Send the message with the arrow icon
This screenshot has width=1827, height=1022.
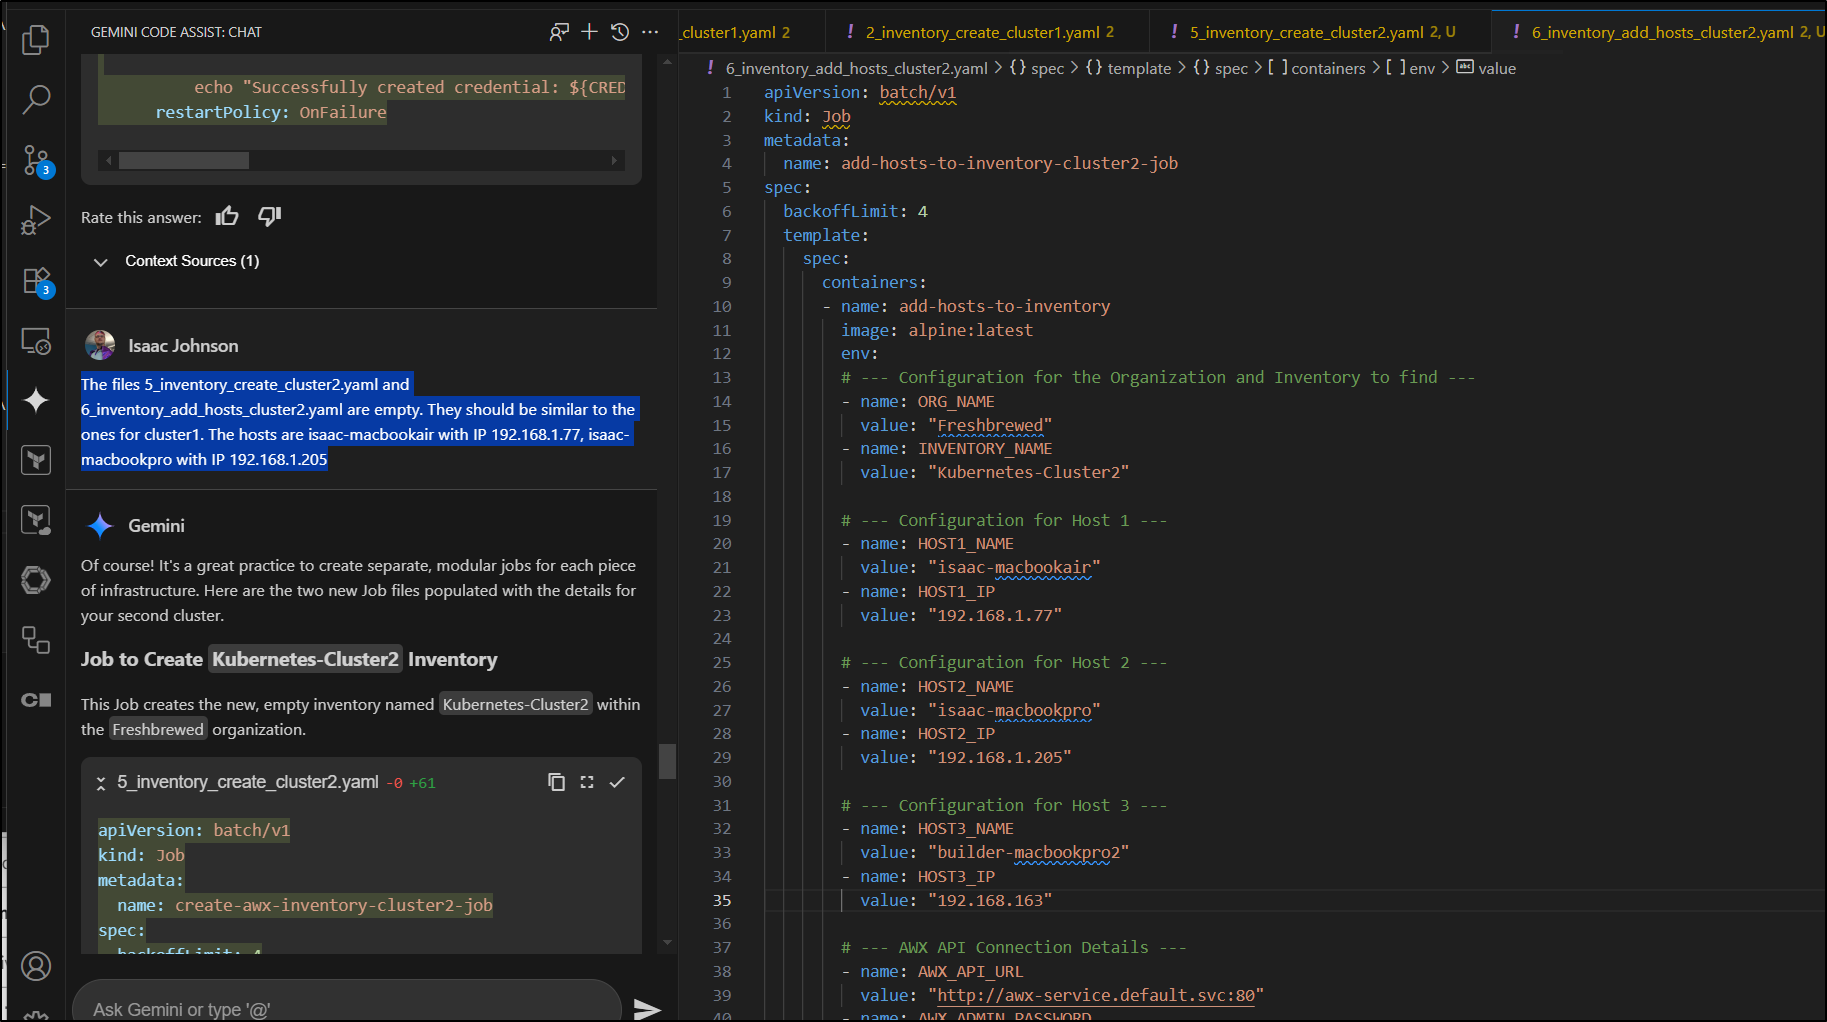point(647,1008)
